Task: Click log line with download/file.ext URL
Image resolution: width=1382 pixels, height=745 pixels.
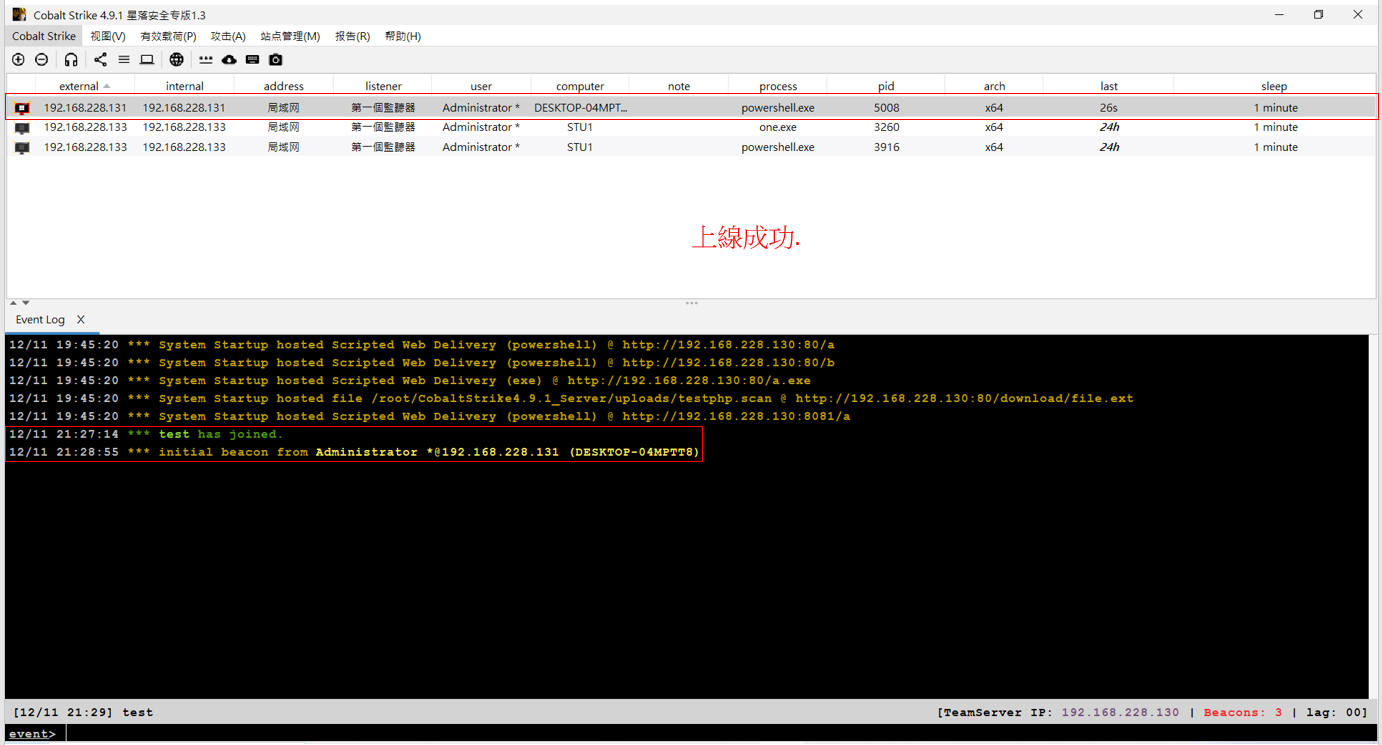Action: (x=571, y=399)
